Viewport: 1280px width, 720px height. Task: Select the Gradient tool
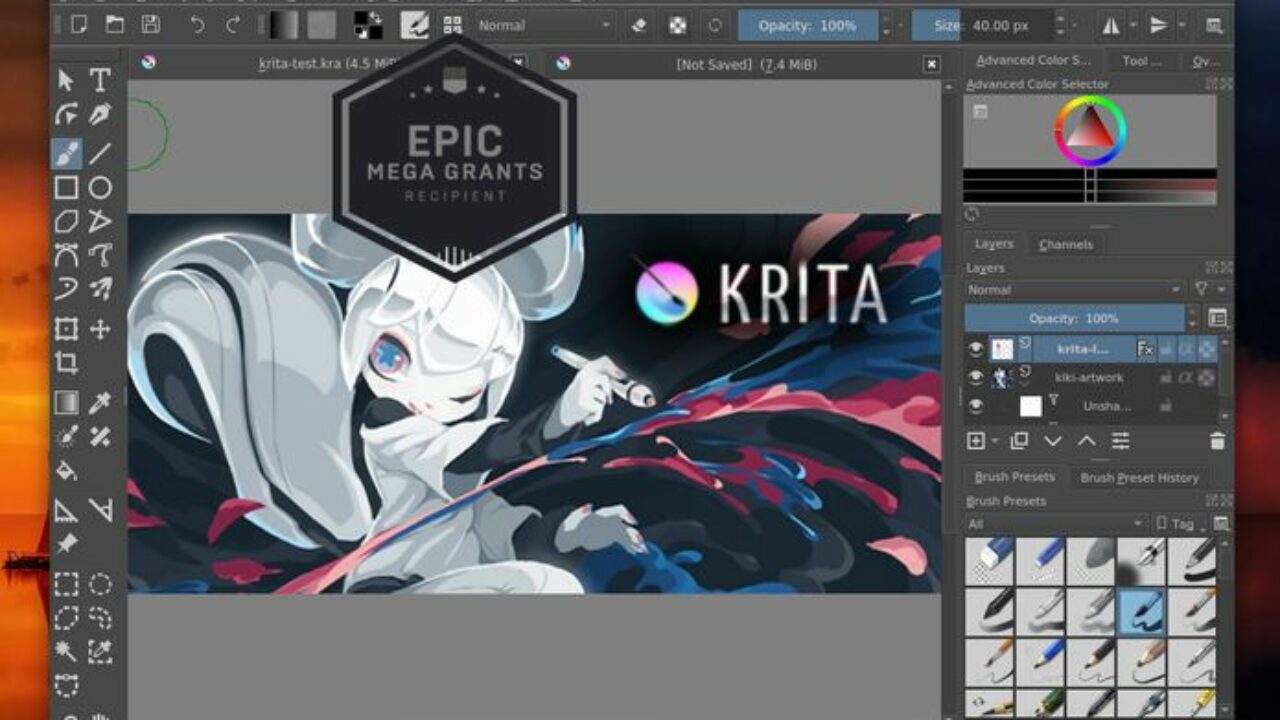(x=66, y=403)
